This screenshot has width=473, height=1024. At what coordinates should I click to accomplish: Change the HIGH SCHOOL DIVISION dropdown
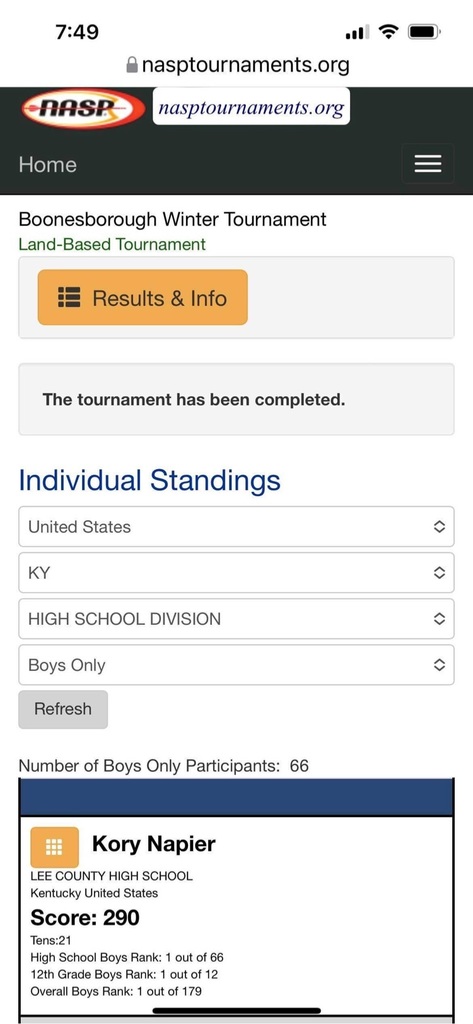[236, 618]
